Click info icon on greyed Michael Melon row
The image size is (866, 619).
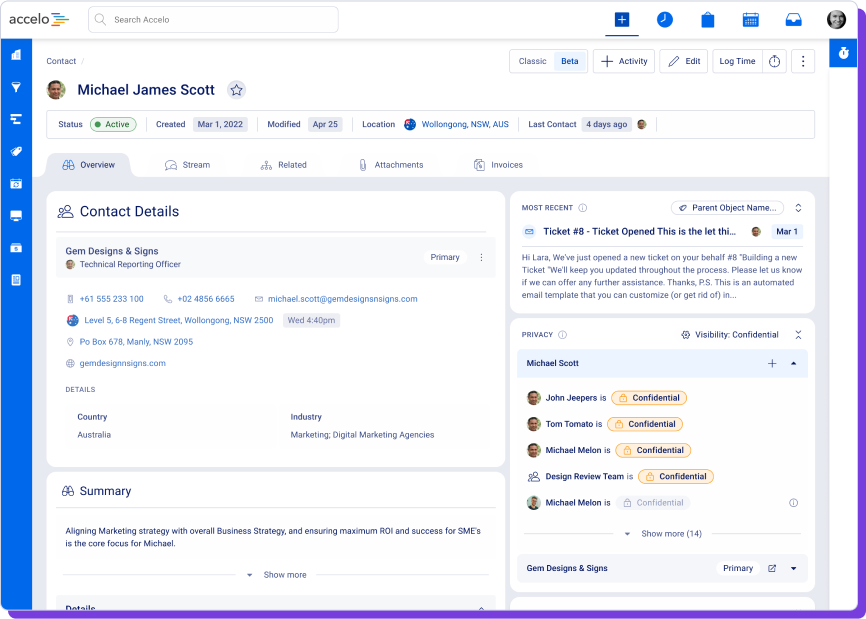click(x=794, y=502)
